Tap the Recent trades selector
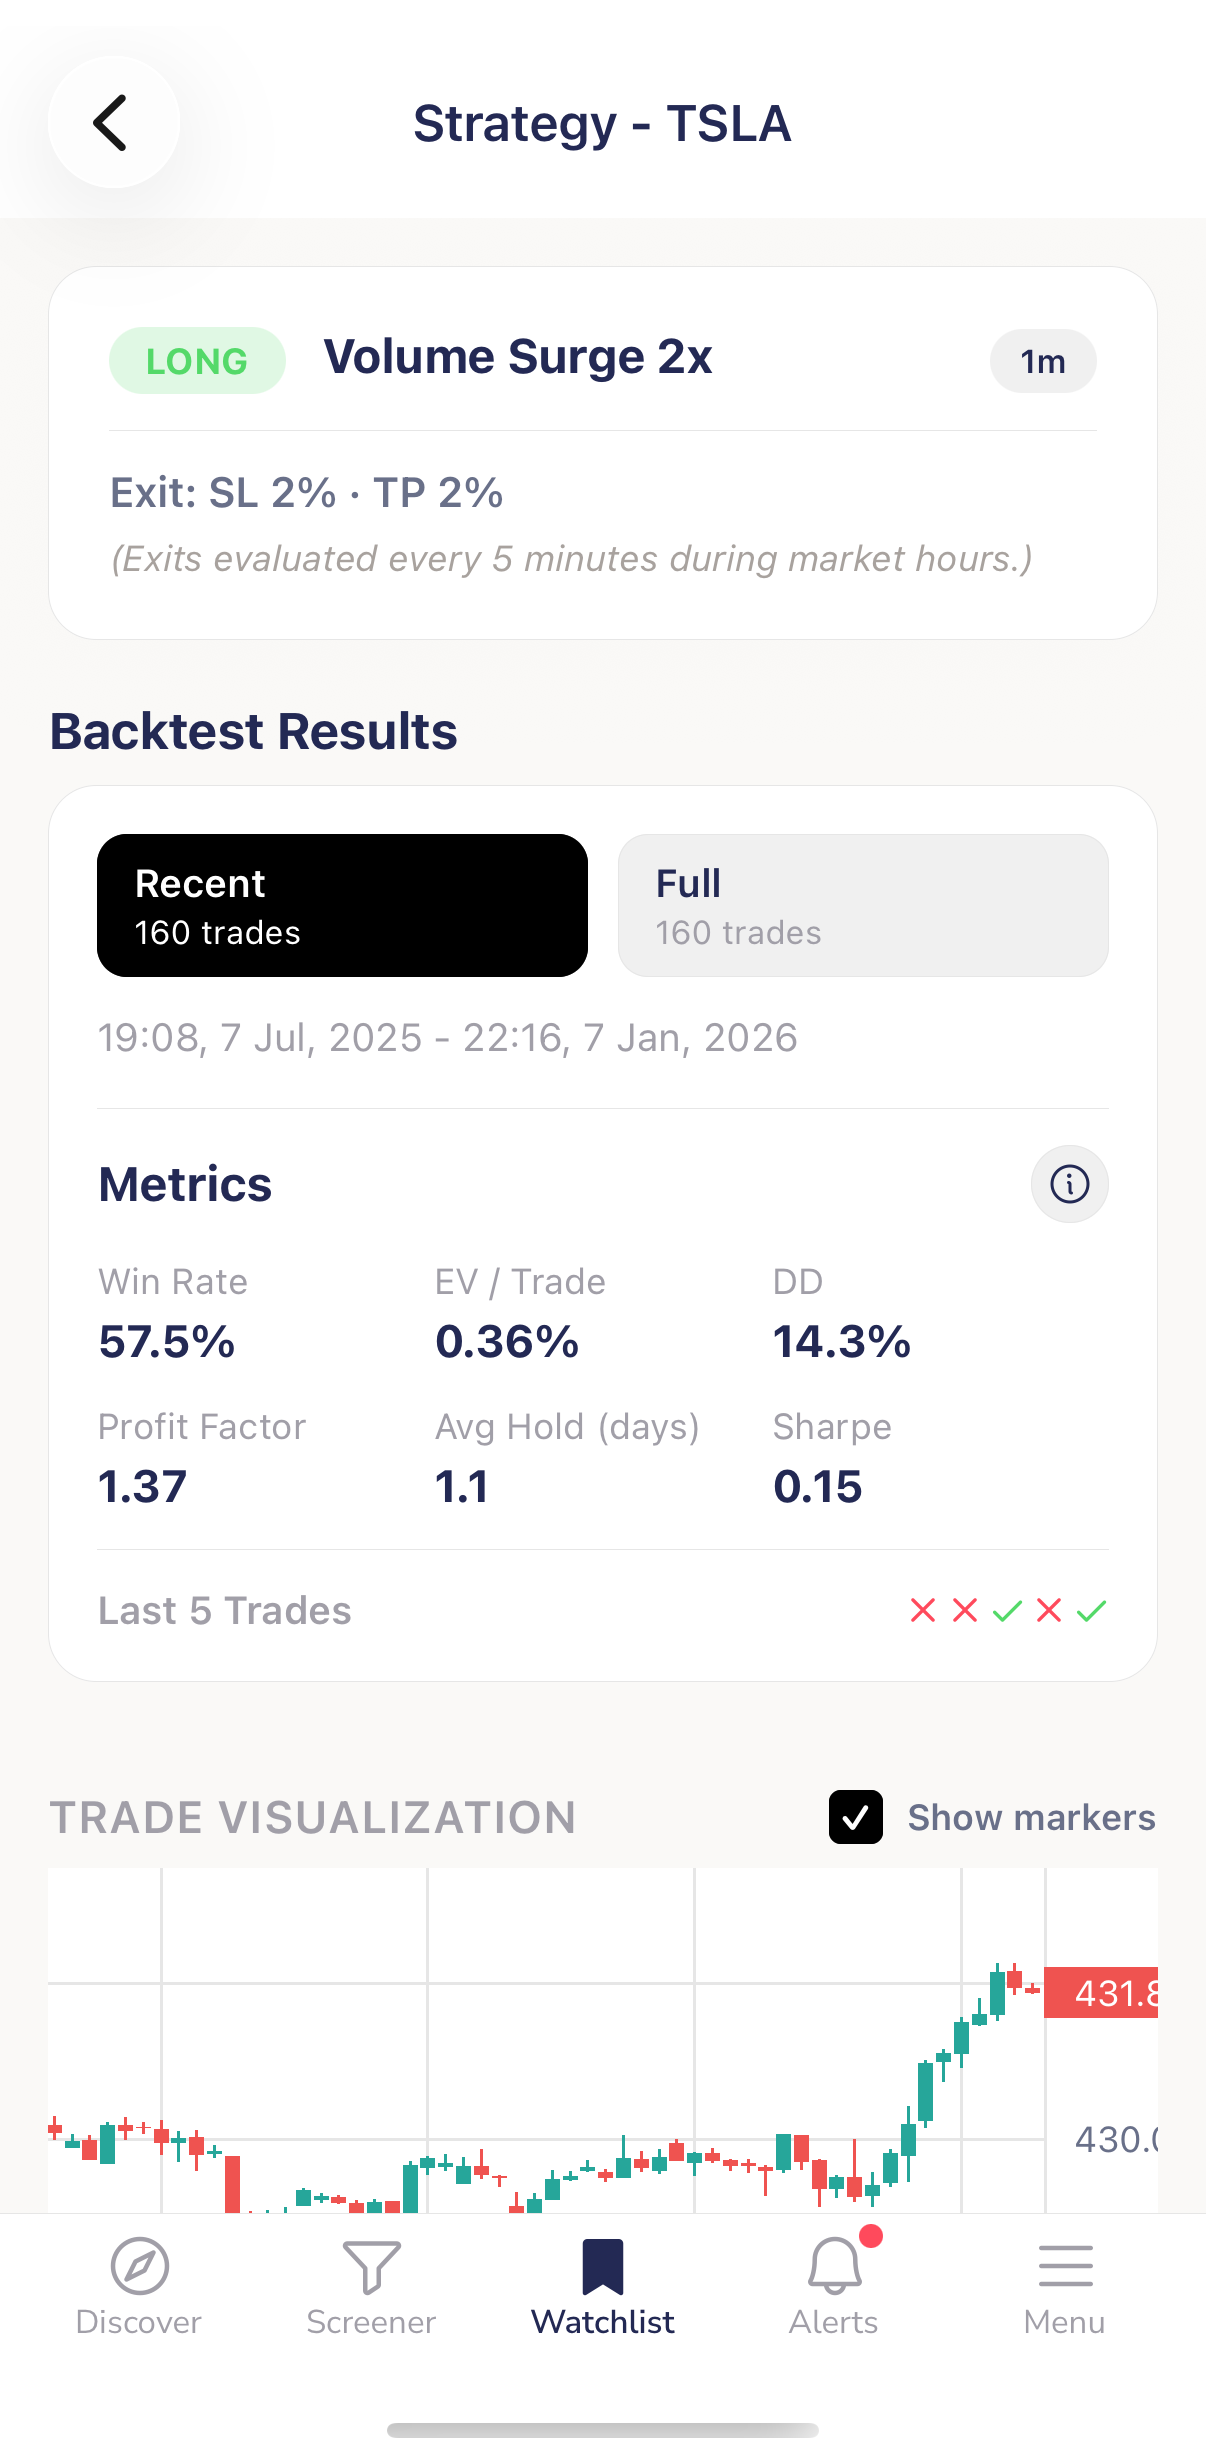1206x2462 pixels. coord(342,904)
